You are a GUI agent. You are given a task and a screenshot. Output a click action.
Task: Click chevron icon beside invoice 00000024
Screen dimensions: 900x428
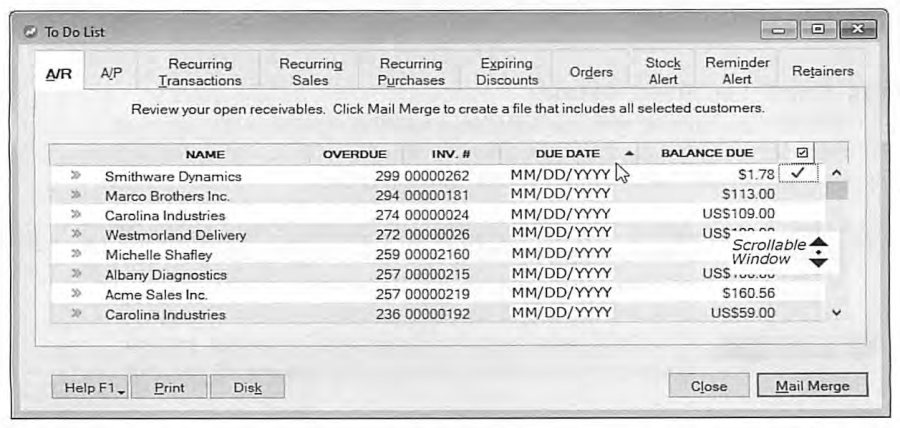click(x=75, y=214)
